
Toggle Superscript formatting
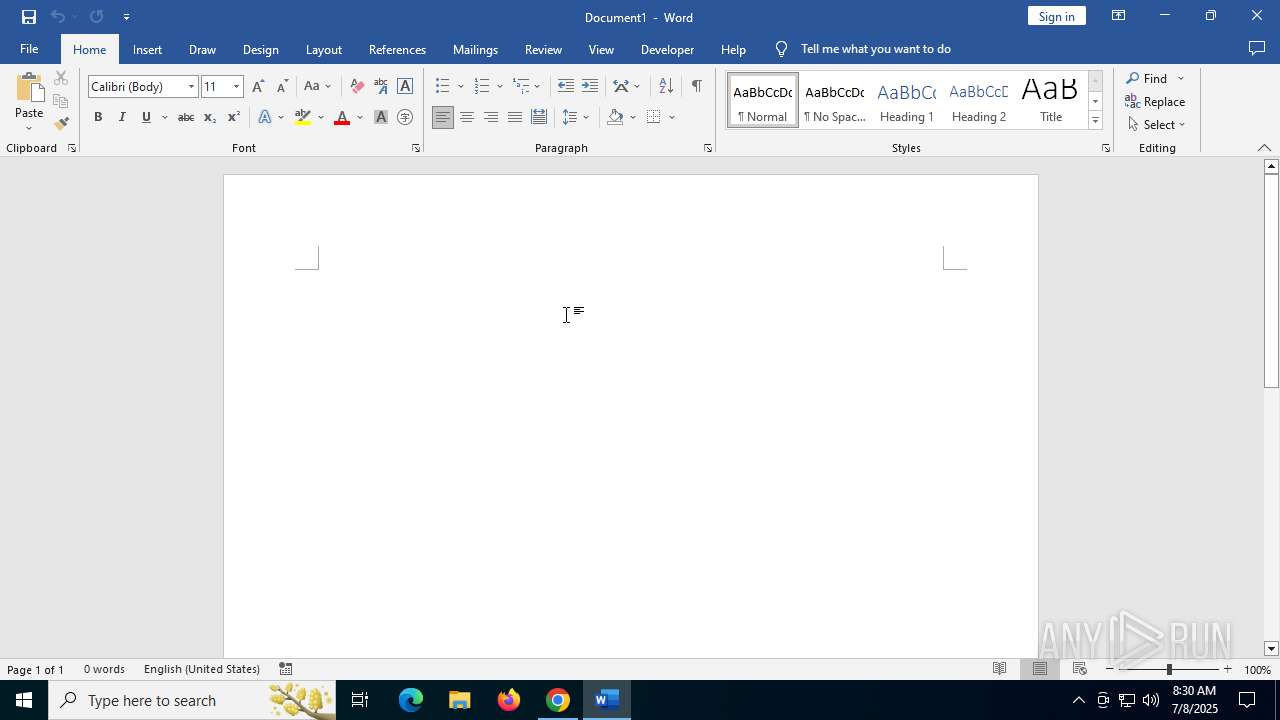[234, 117]
